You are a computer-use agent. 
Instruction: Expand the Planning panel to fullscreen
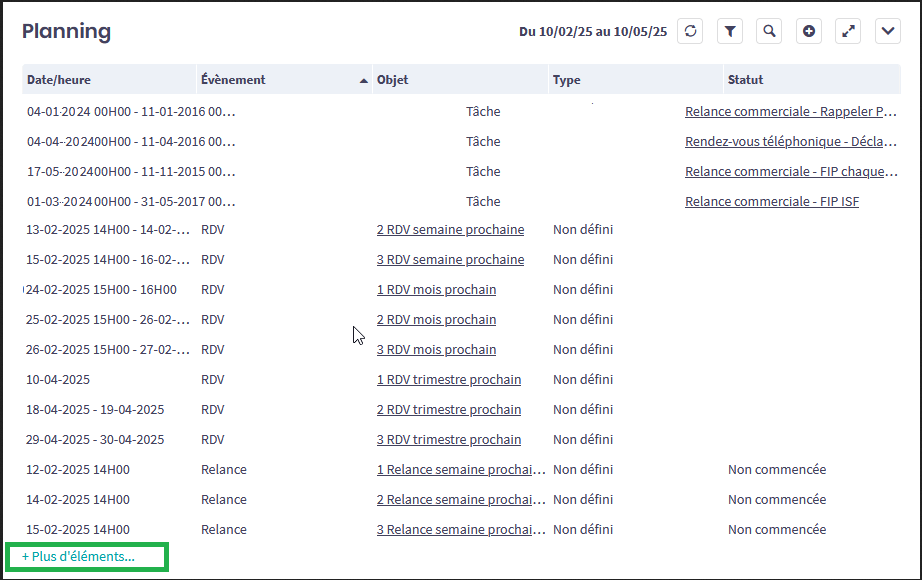848,32
